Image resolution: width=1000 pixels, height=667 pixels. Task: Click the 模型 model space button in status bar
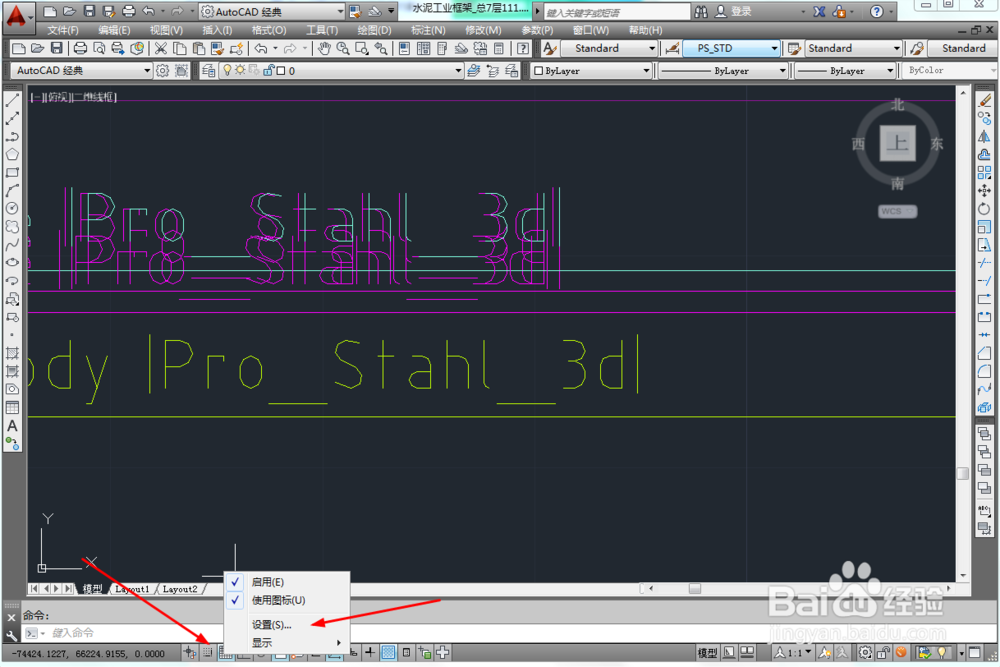point(707,652)
